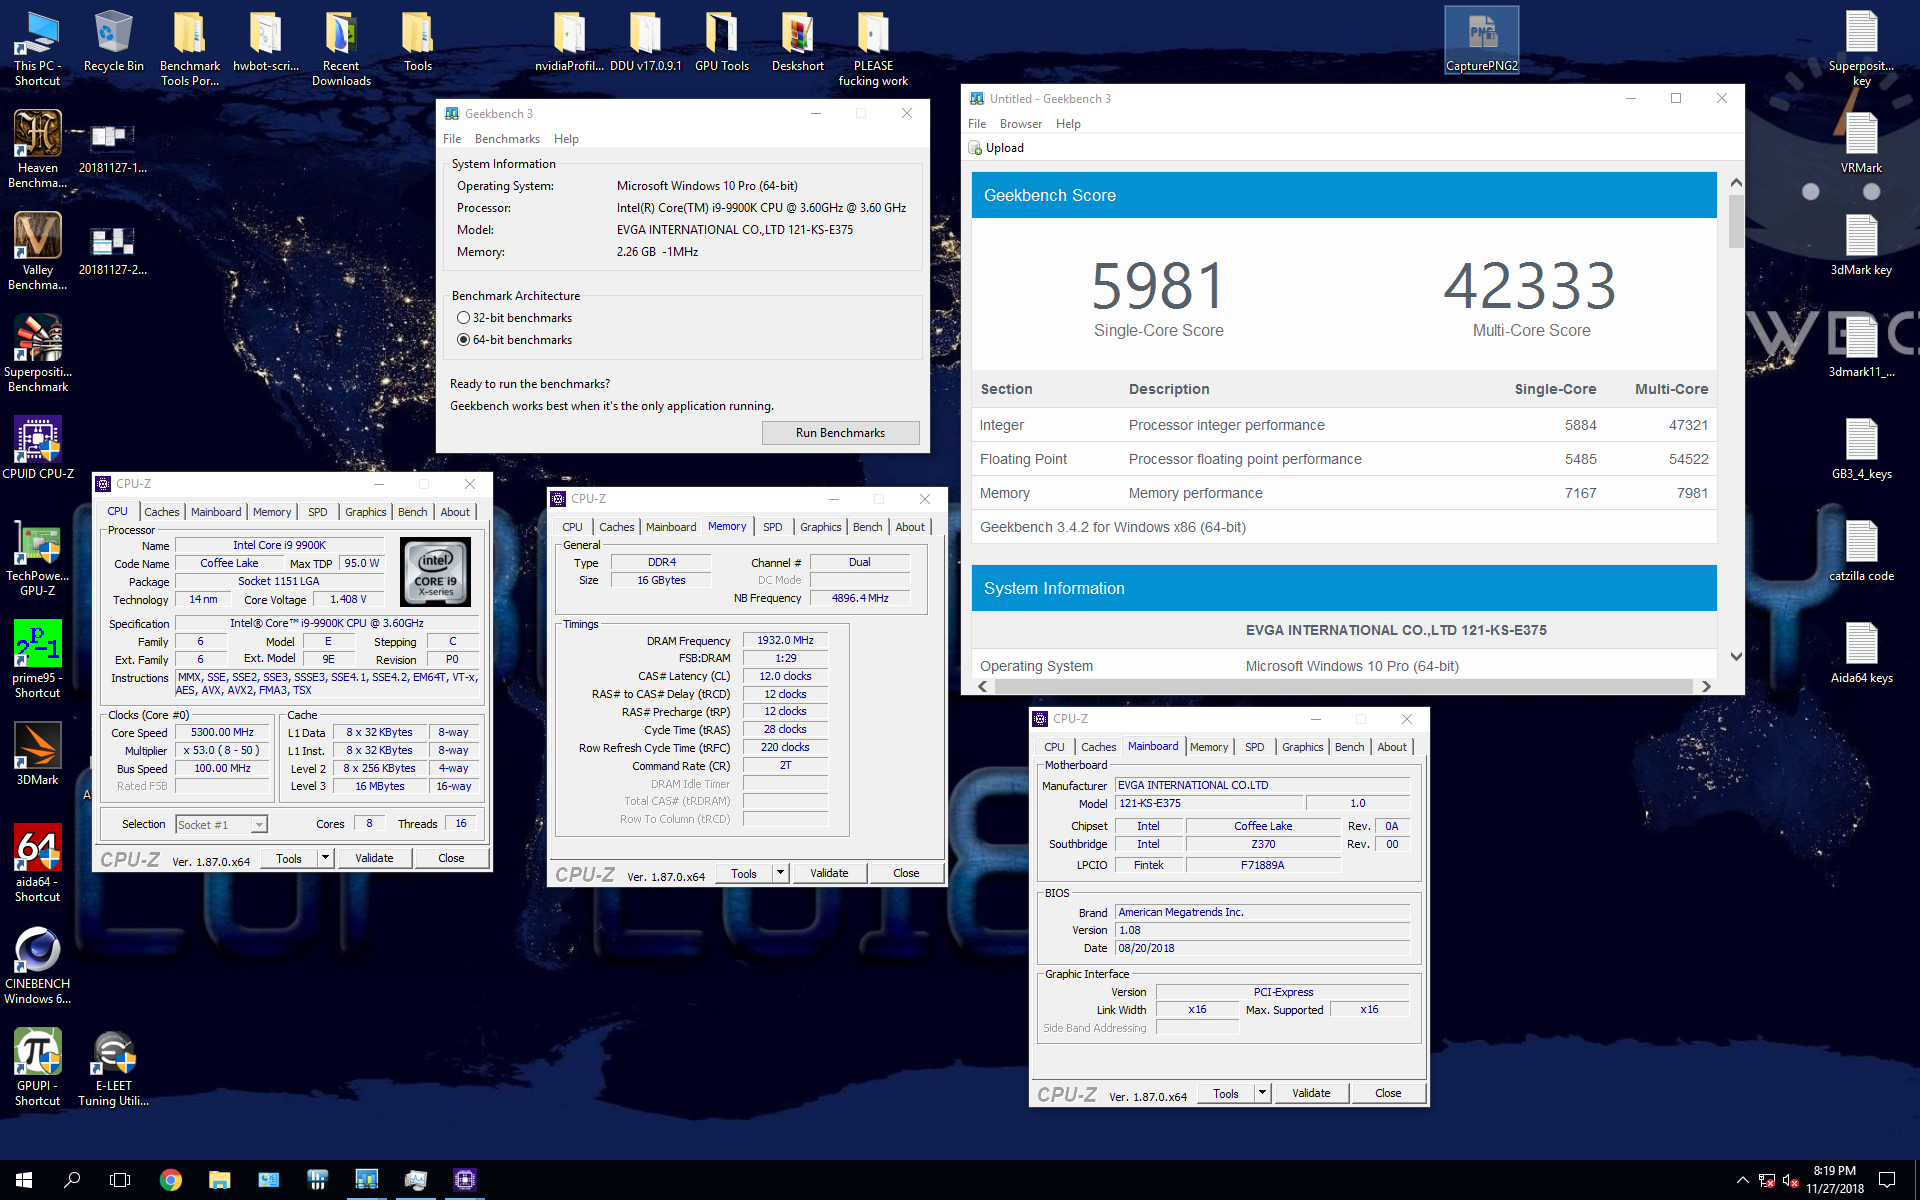
Task: Switch to Caches tab in CPU-Z CPU window
Action: coord(162,512)
